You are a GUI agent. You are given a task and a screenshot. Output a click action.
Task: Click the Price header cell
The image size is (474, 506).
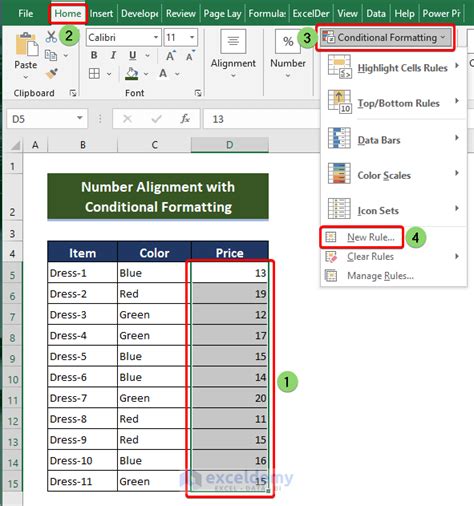pyautogui.click(x=230, y=253)
